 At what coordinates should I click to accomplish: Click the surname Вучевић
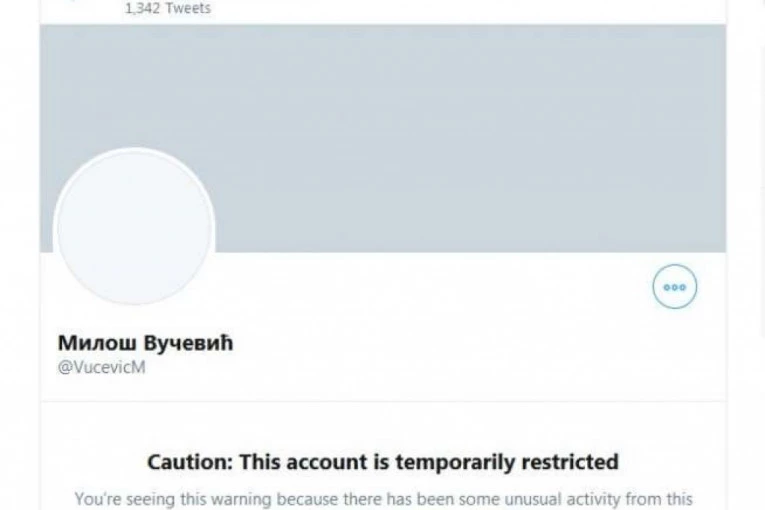(x=188, y=343)
